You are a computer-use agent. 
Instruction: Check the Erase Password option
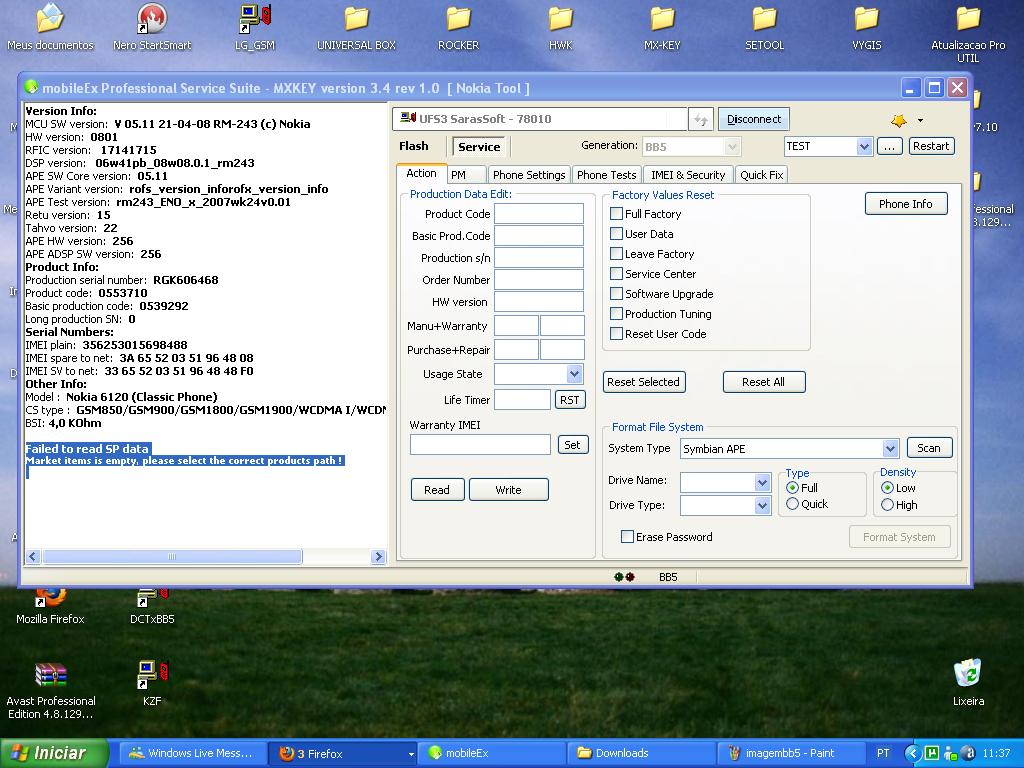[628, 537]
